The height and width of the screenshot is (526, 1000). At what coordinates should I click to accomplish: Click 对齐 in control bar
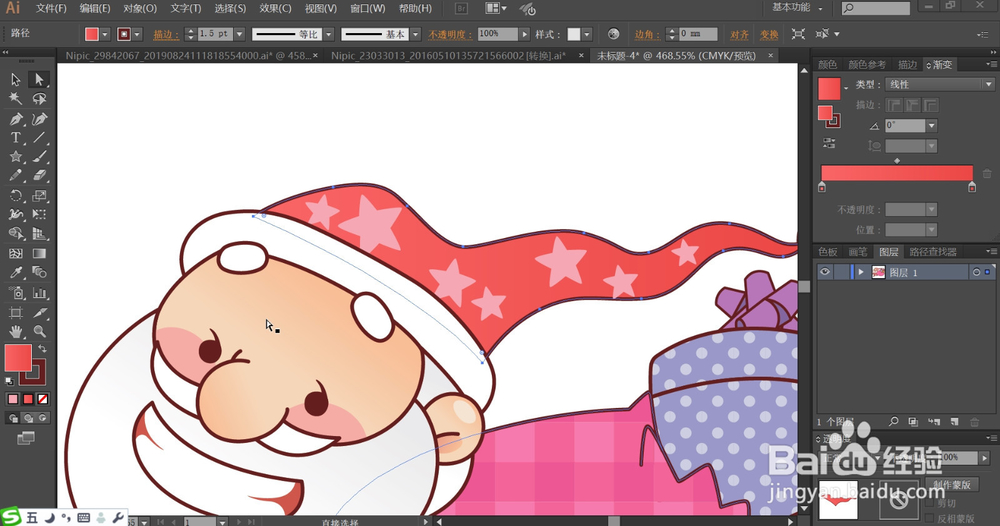click(x=739, y=34)
